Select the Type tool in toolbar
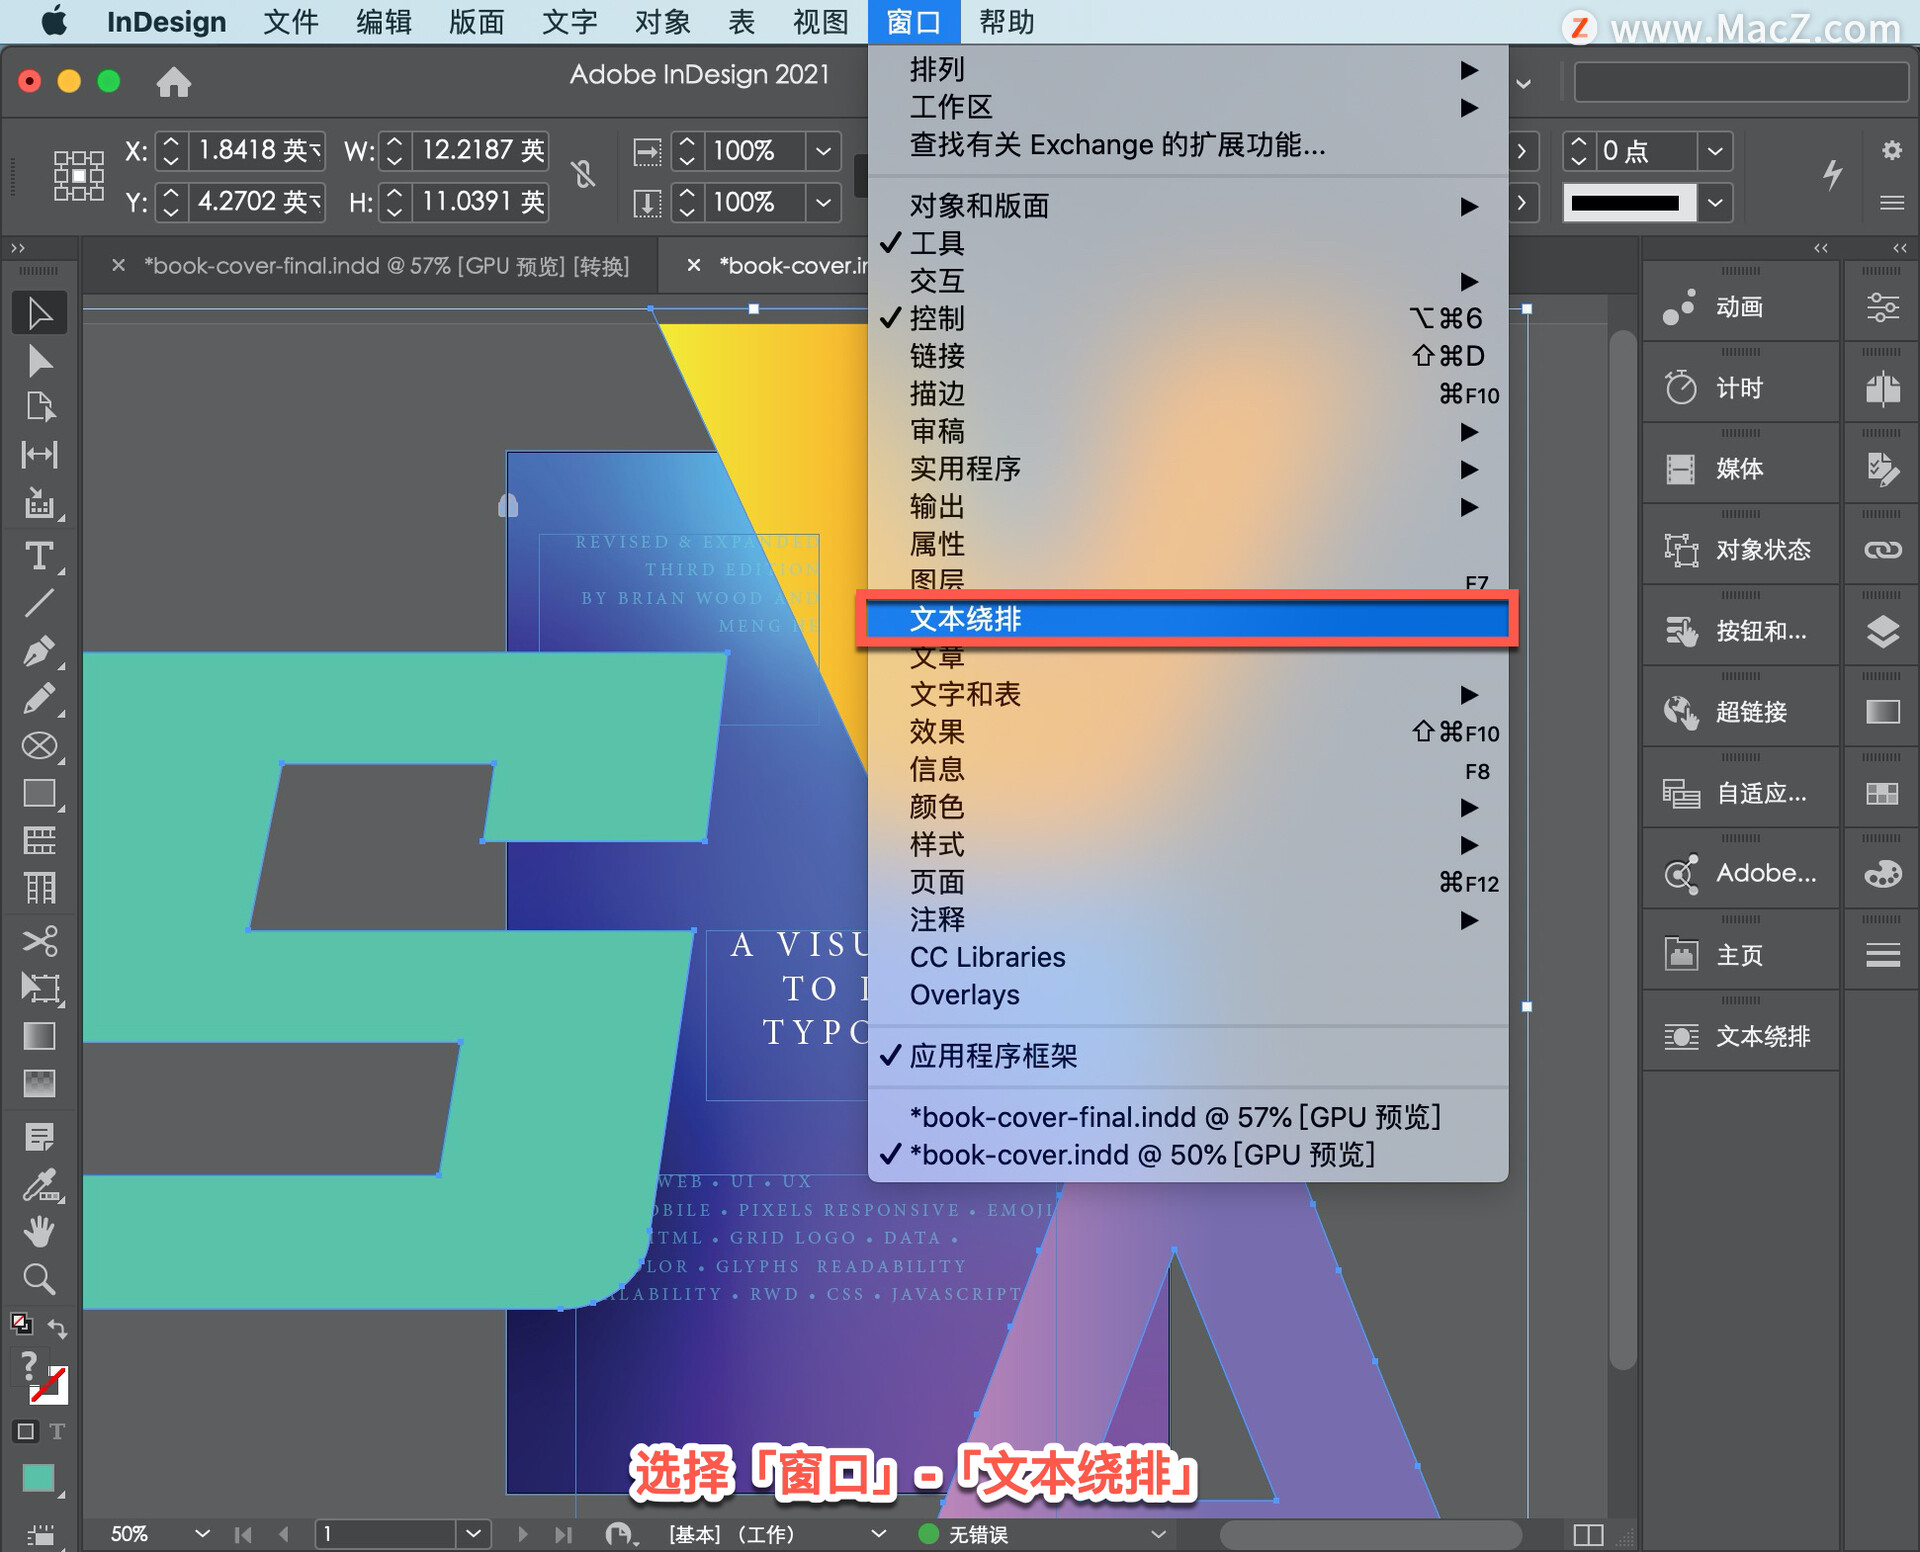This screenshot has height=1552, width=1920. [39, 556]
